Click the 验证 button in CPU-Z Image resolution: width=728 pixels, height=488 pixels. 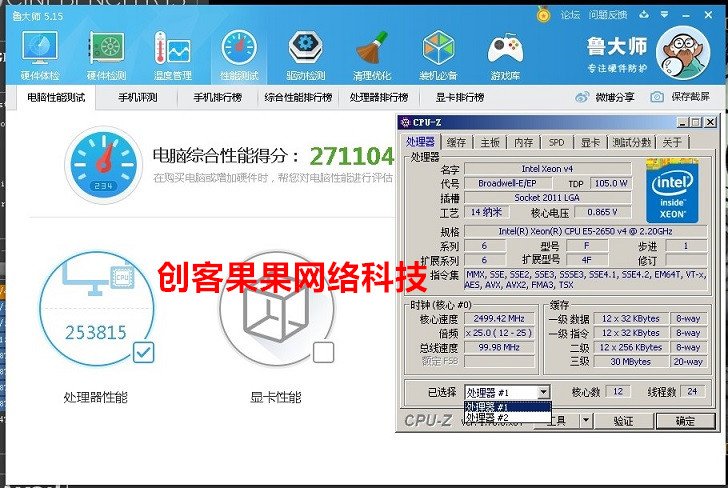pos(623,421)
